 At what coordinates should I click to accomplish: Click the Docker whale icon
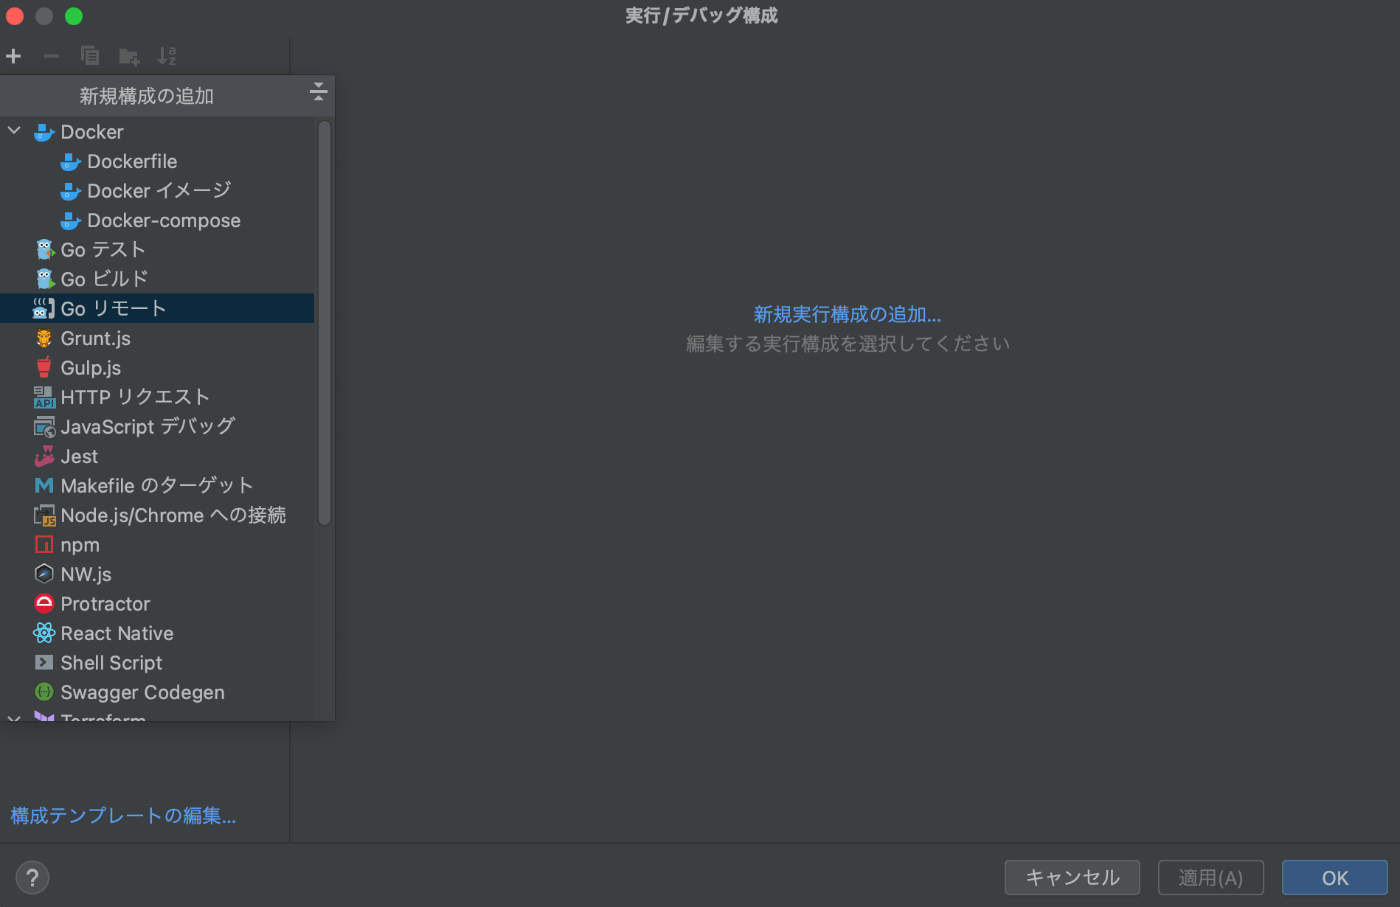tap(44, 132)
